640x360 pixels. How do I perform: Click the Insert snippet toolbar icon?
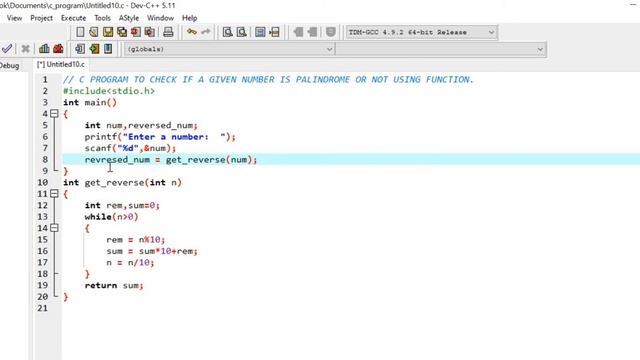[x=80, y=49]
